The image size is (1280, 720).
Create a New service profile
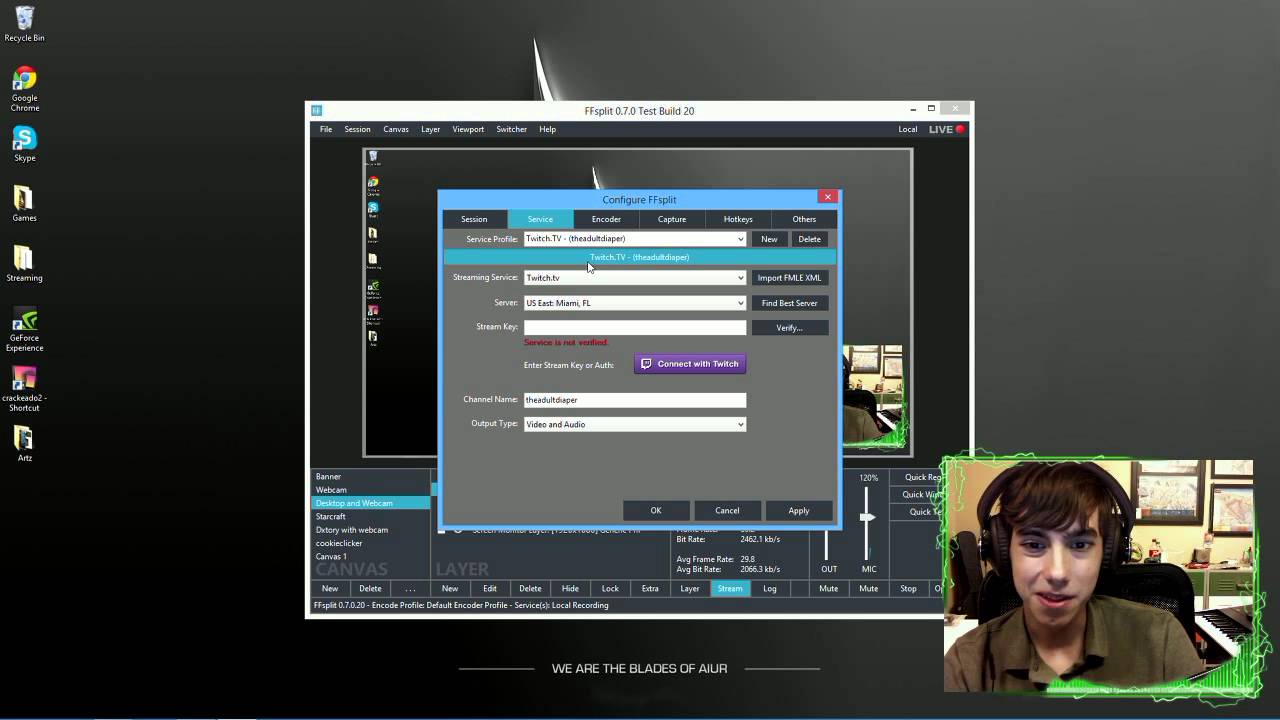769,239
